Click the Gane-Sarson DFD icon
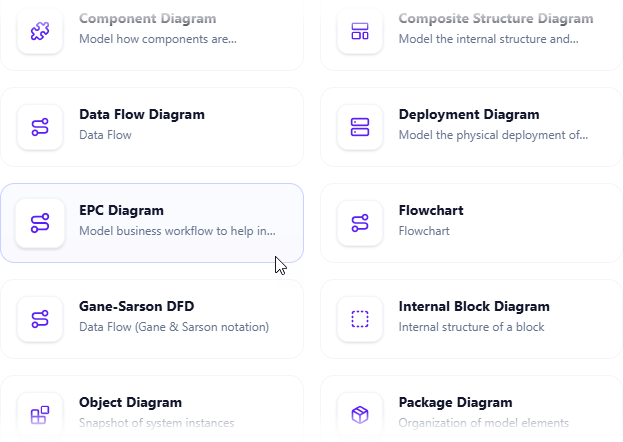The image size is (623, 442). (40, 318)
